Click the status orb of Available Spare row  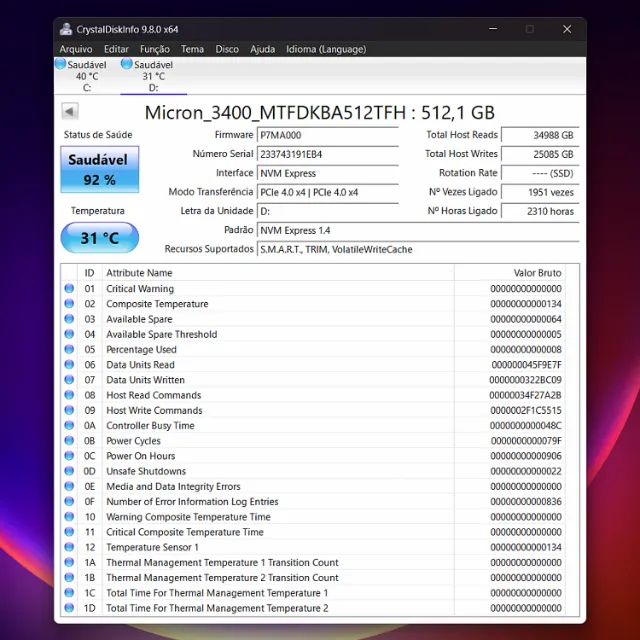point(69,318)
